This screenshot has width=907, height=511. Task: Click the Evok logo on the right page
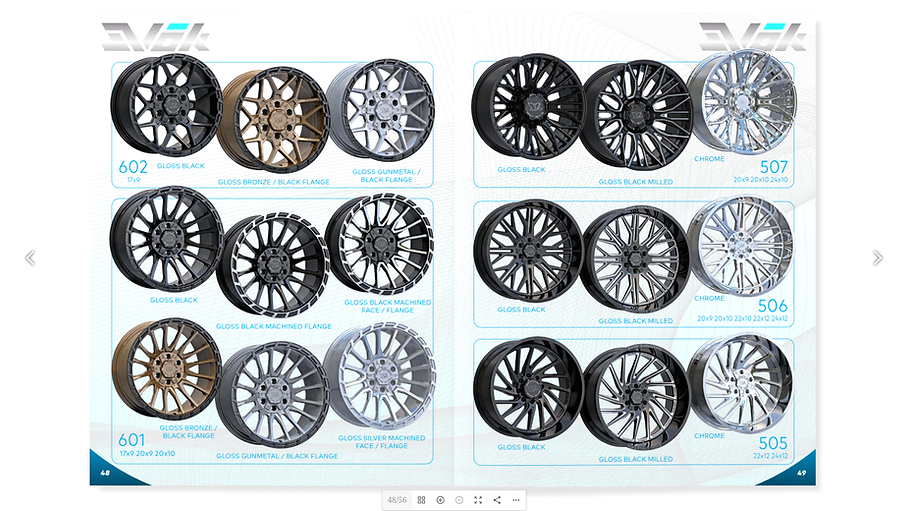coord(753,37)
